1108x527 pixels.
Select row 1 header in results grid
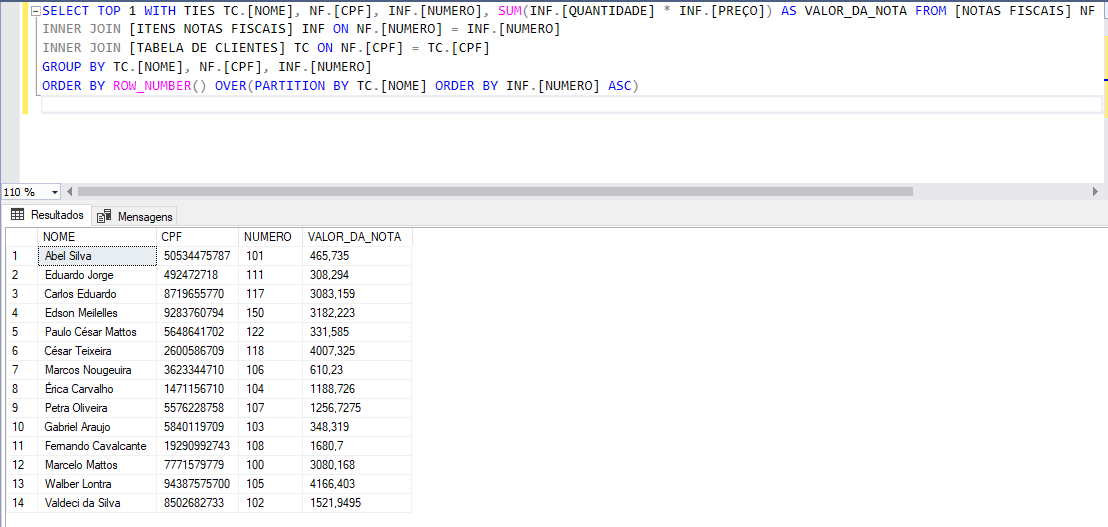tap(21, 256)
